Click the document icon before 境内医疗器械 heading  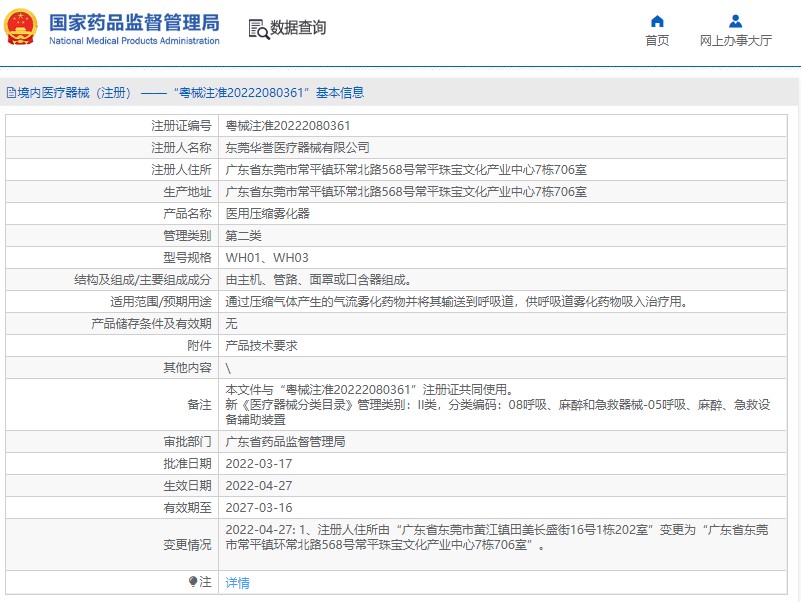[x=10, y=93]
